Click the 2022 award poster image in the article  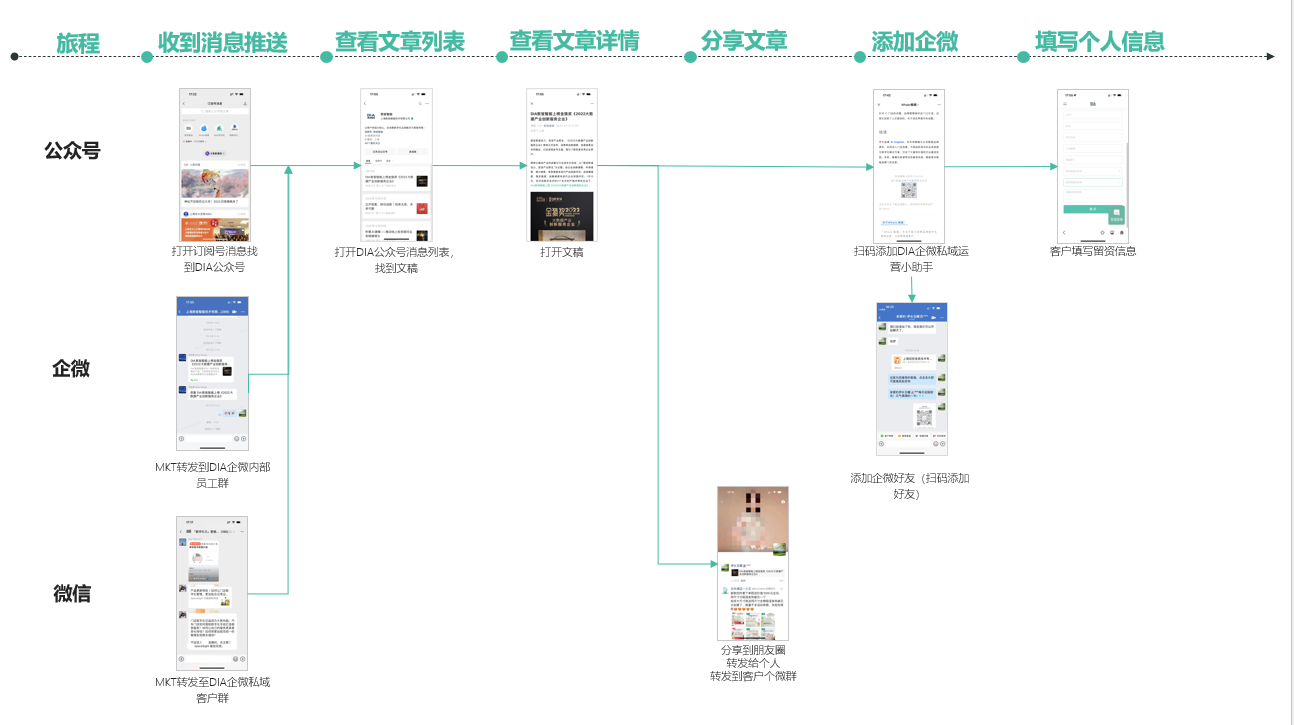[562, 216]
